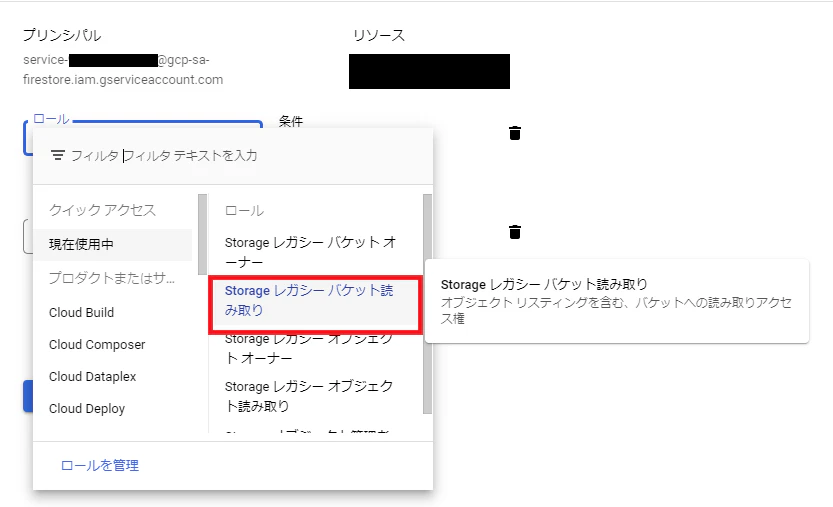Screen dimensions: 833x507
Task: Click the プロダクトまたはサ... heading
Action: click(x=112, y=278)
